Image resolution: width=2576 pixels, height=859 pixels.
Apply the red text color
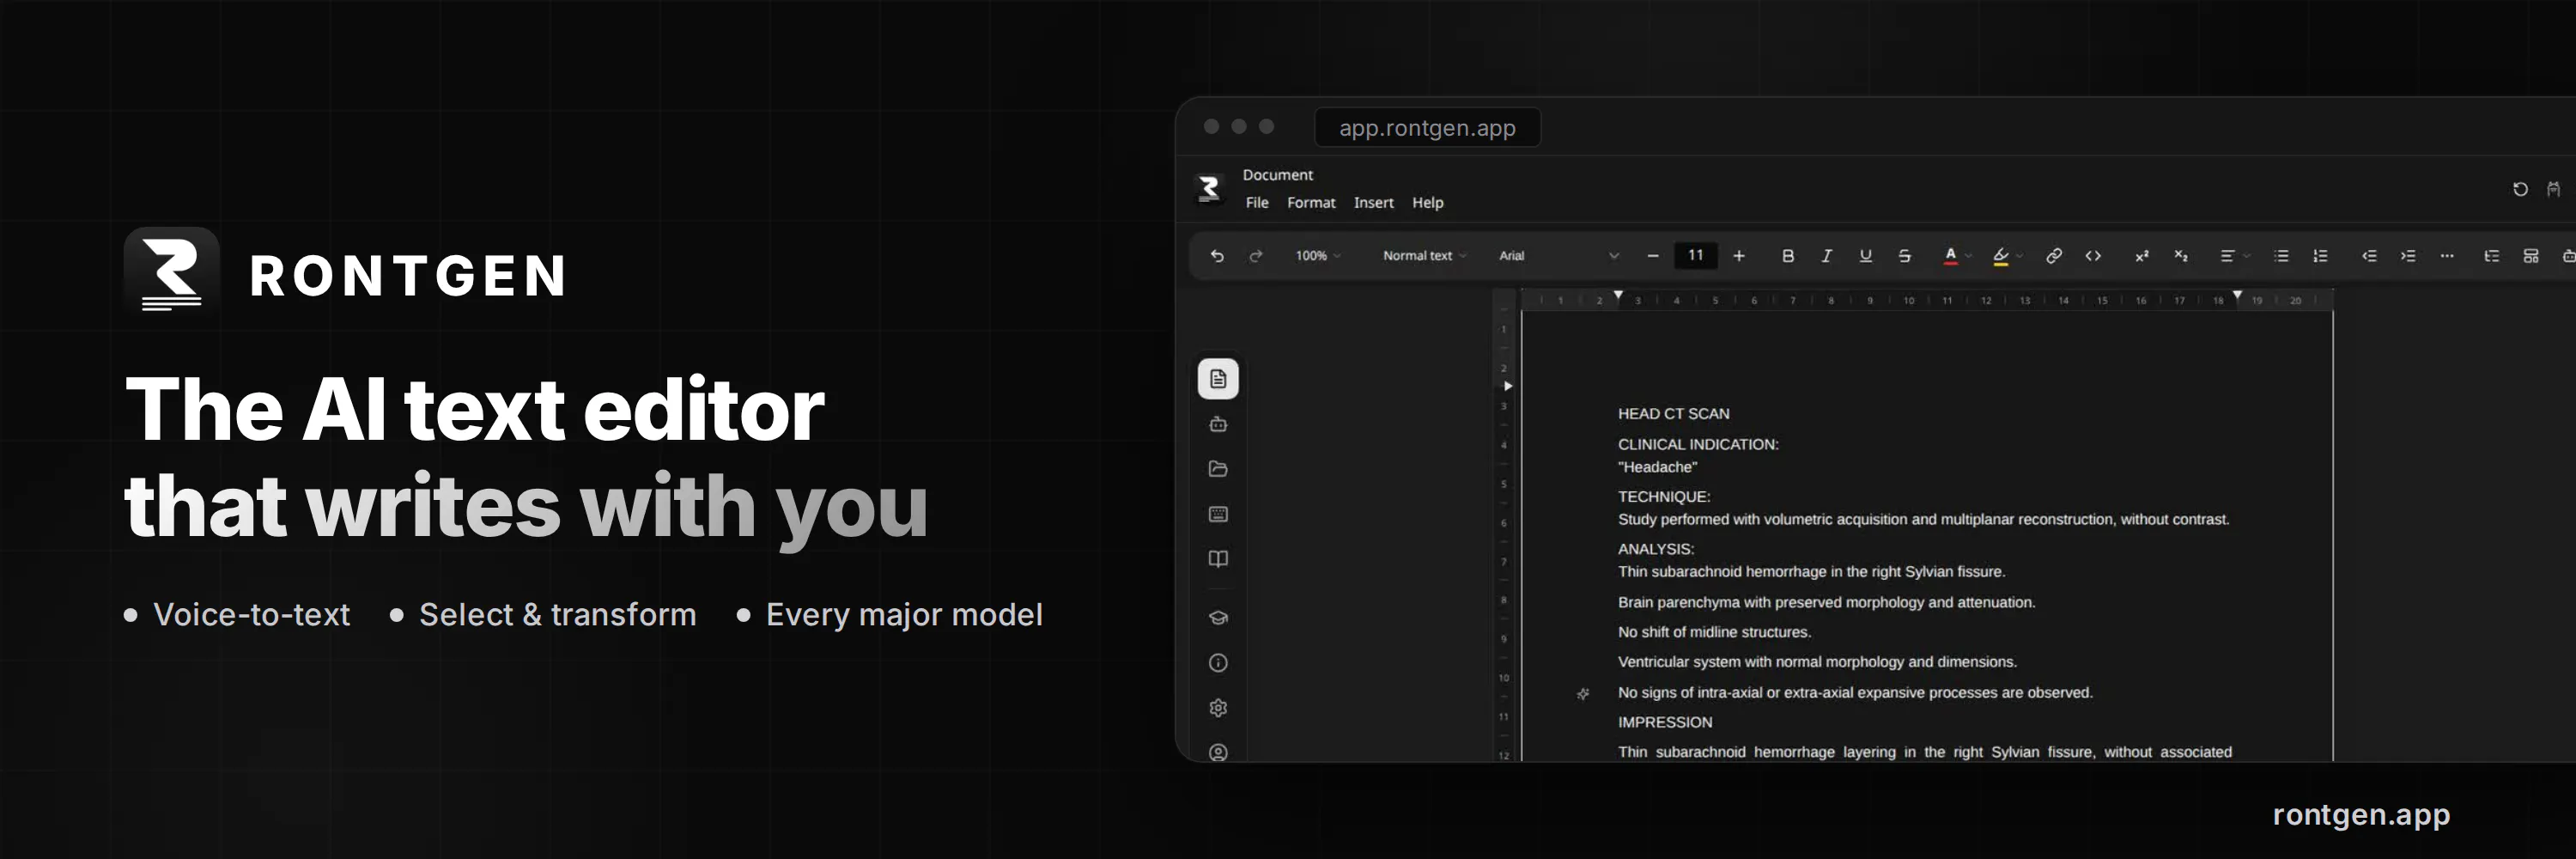(x=1950, y=256)
